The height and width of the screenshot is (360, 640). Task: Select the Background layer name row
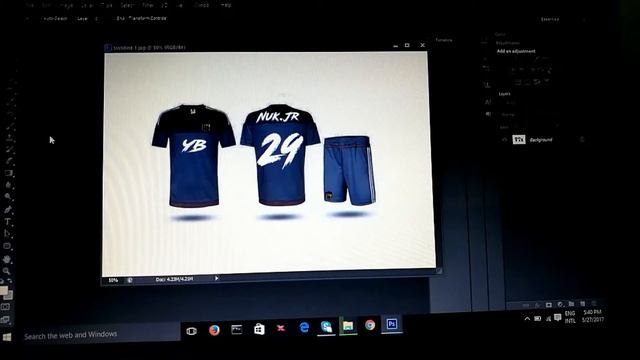(x=541, y=140)
